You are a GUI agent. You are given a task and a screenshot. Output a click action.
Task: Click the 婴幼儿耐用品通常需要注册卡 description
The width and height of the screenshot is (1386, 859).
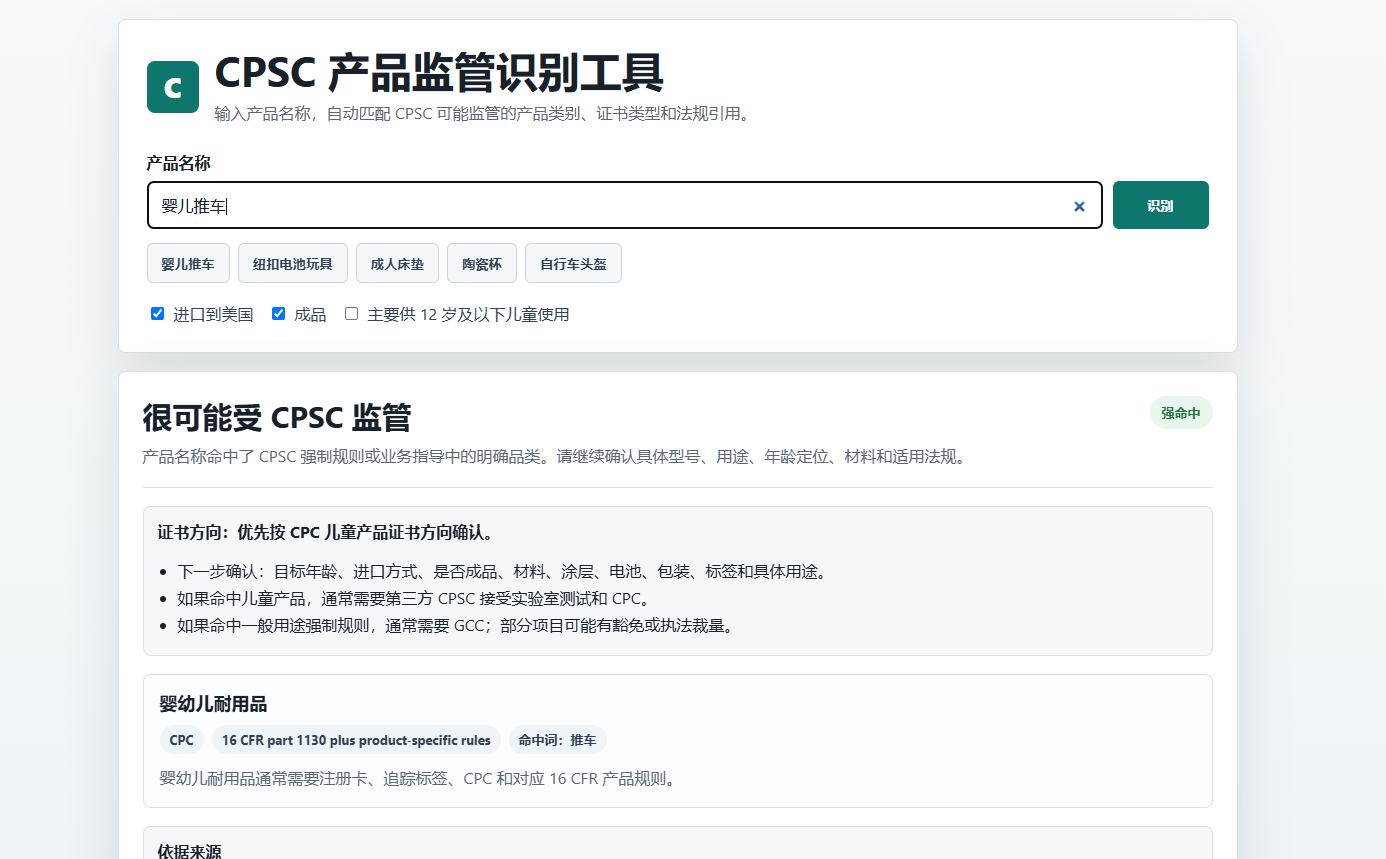[418, 778]
